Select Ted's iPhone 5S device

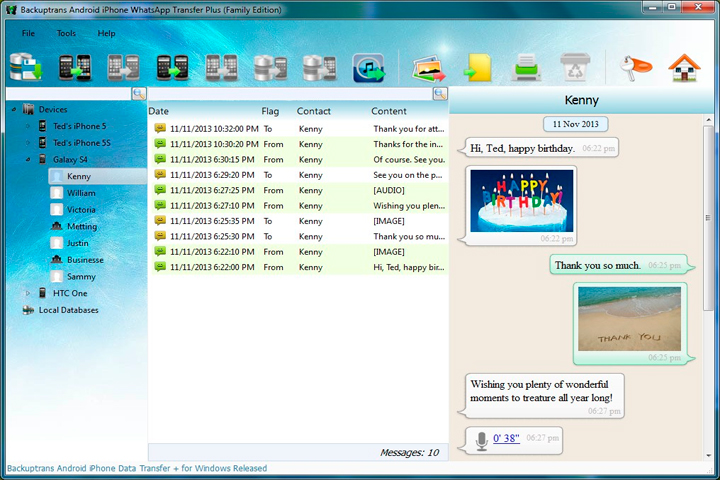tap(82, 143)
